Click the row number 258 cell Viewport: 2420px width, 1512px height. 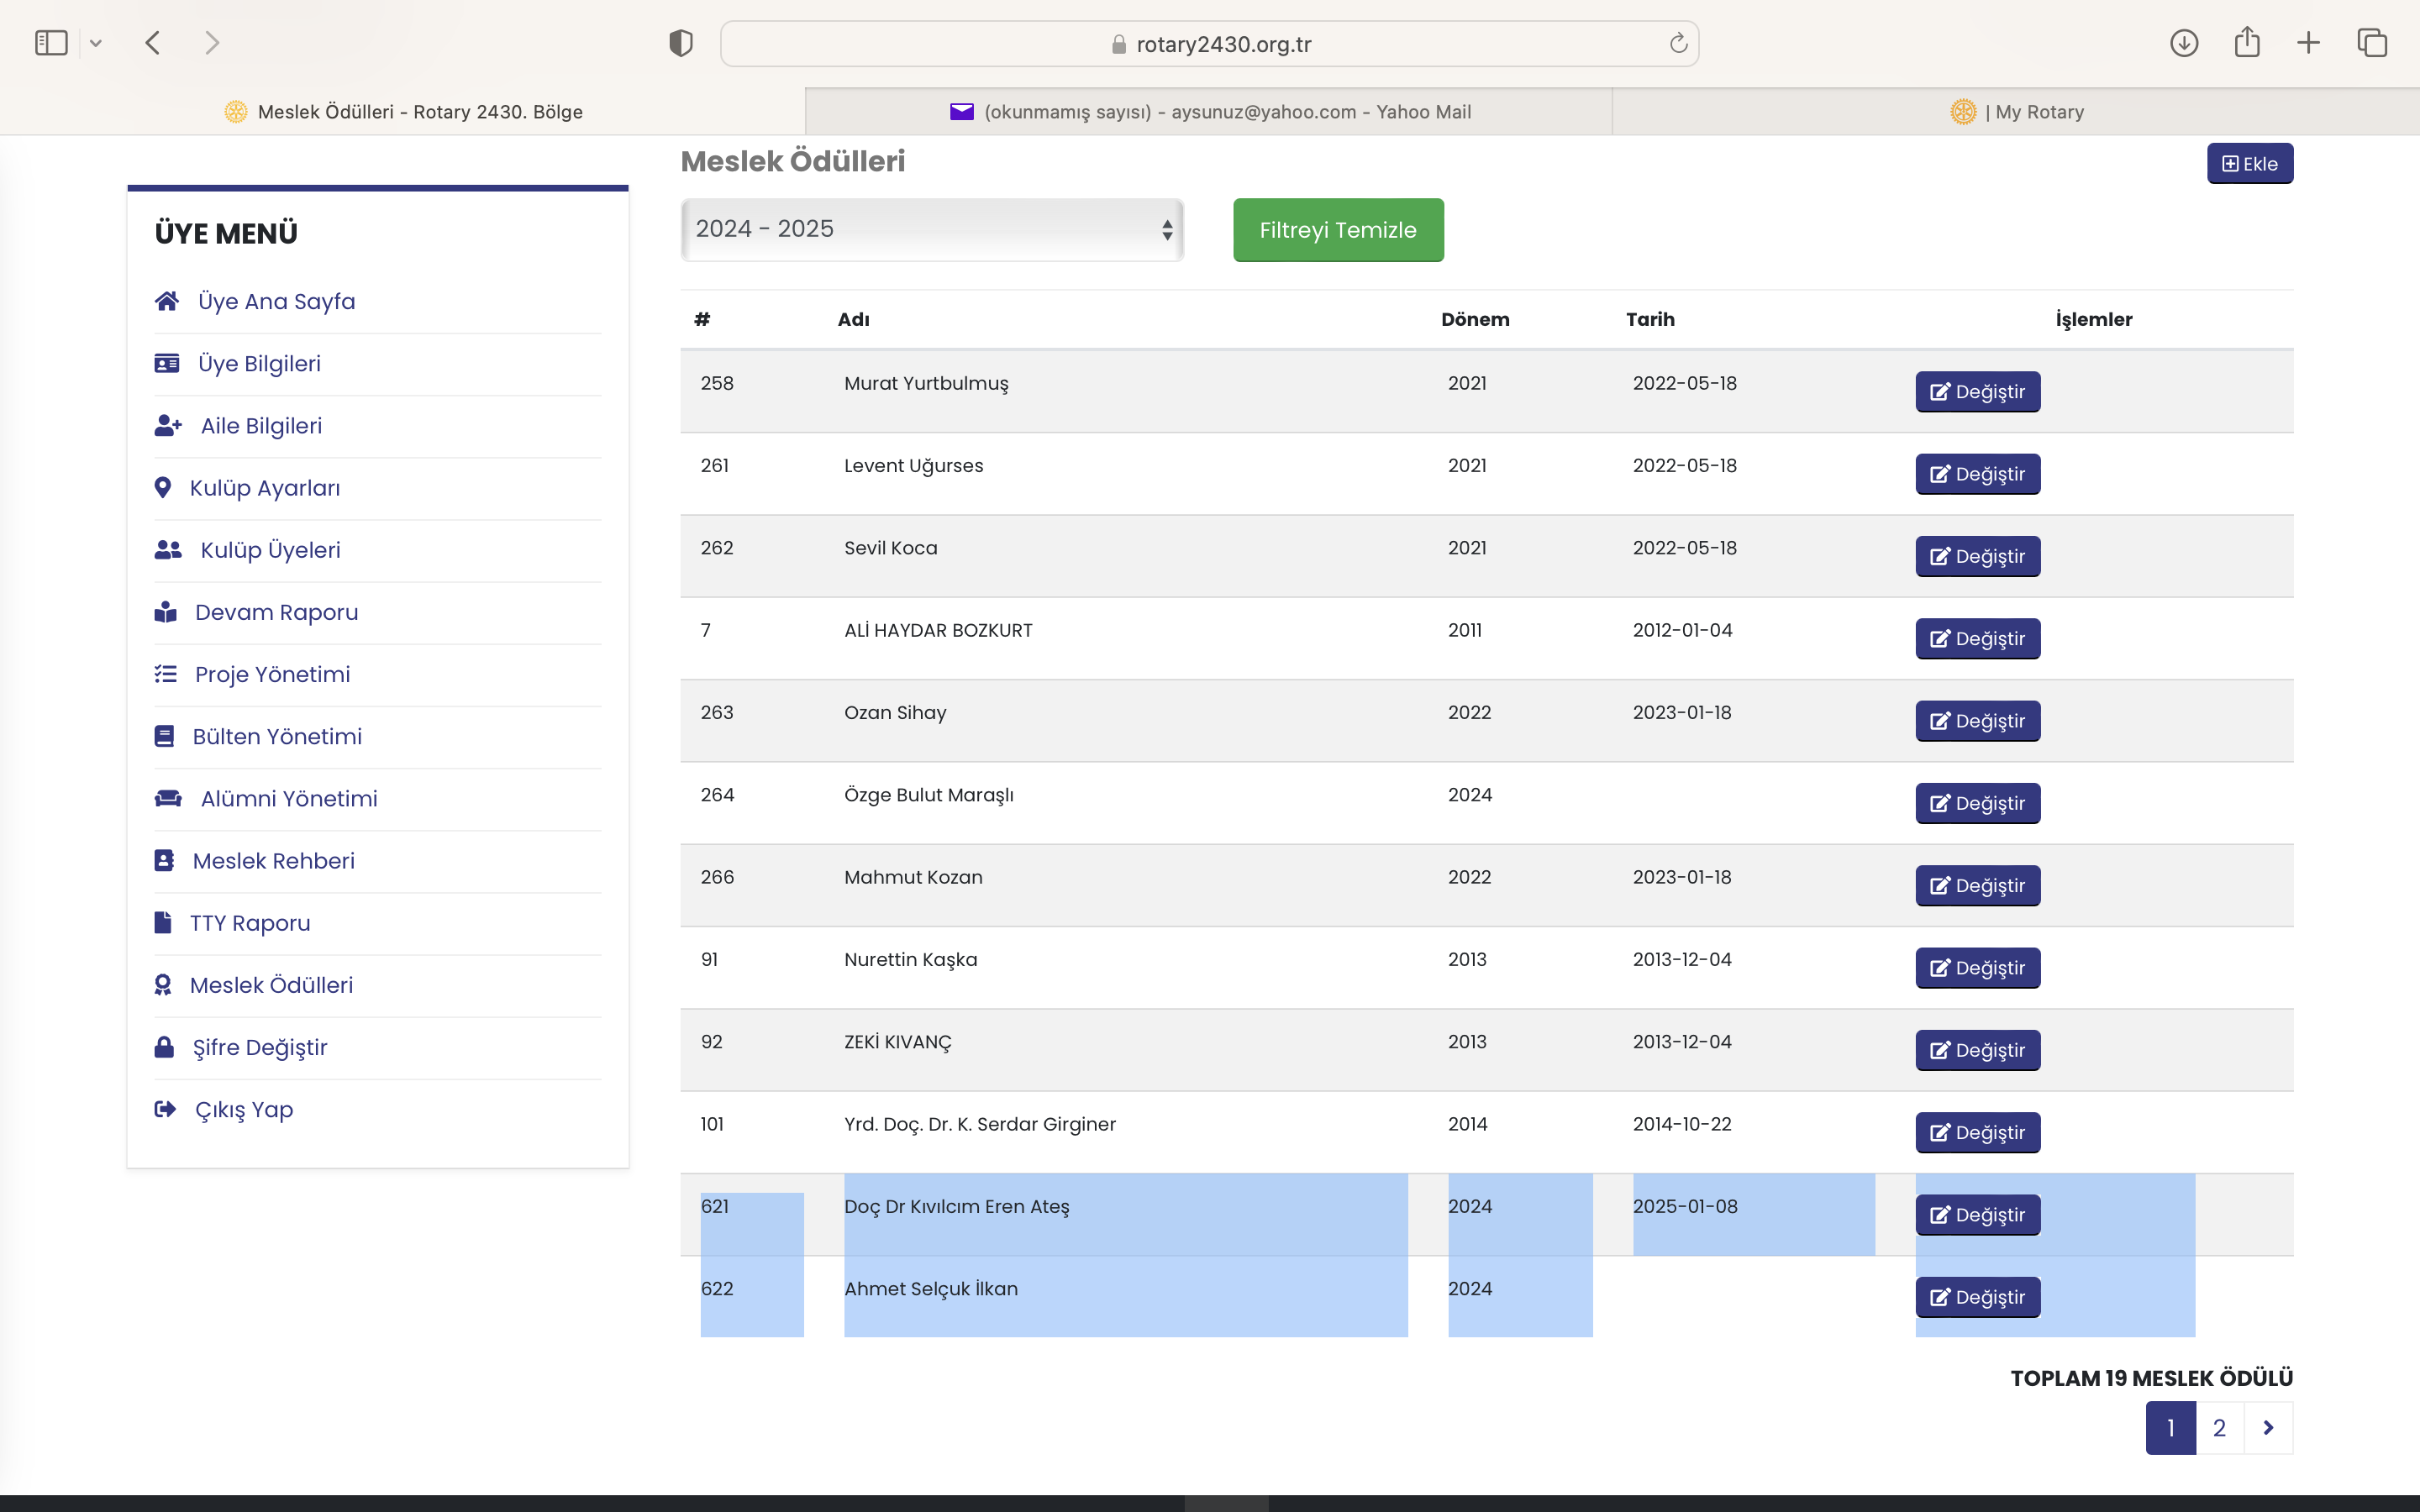click(x=717, y=384)
